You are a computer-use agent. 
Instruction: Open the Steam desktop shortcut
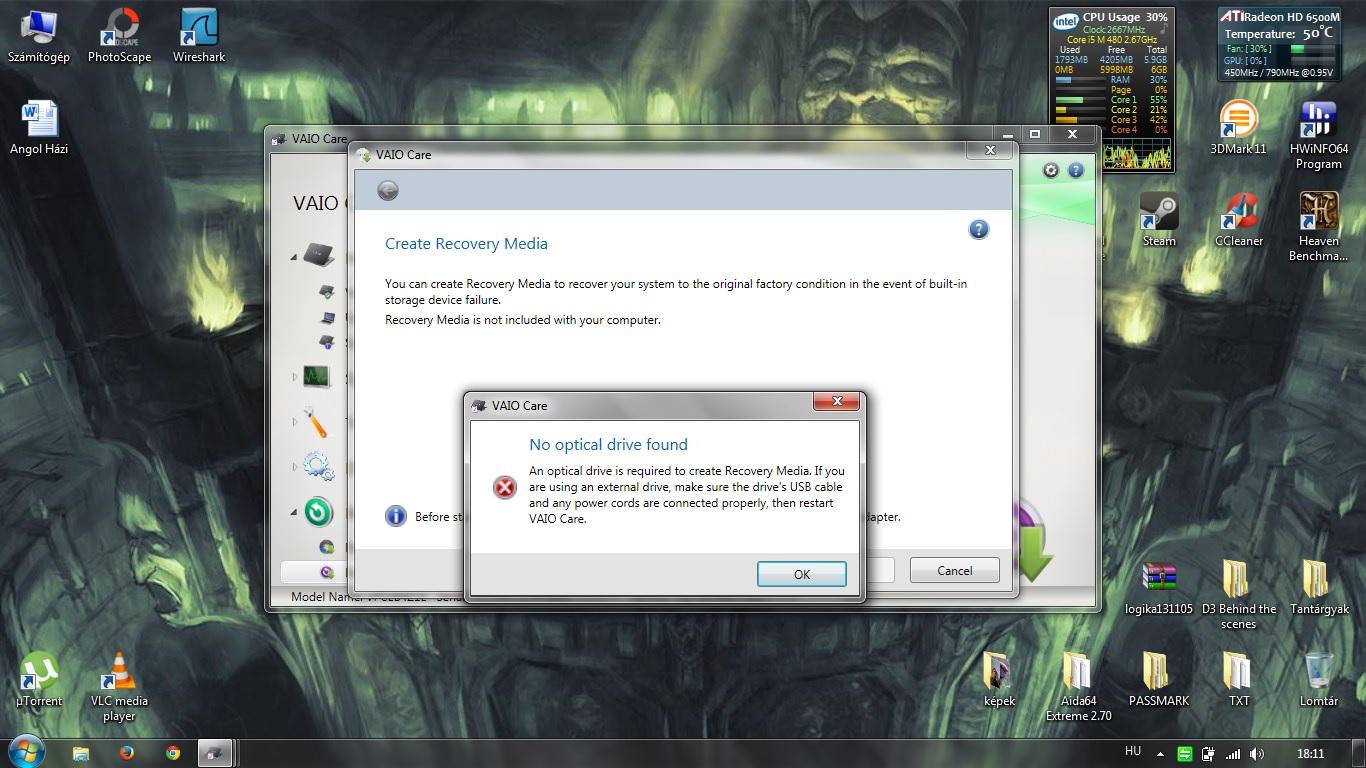(x=1159, y=220)
